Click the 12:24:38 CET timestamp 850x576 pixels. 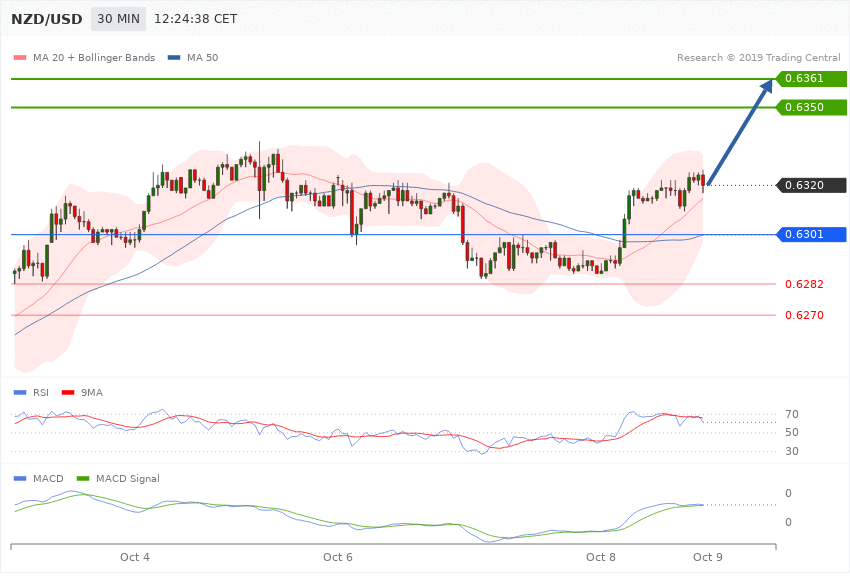pyautogui.click(x=196, y=19)
